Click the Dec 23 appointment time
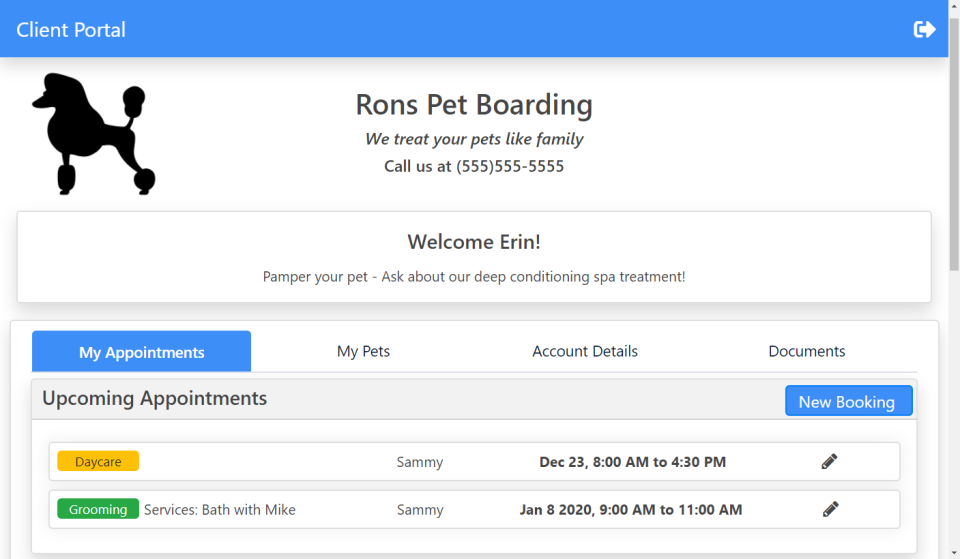Image resolution: width=960 pixels, height=559 pixels. pyautogui.click(x=632, y=462)
